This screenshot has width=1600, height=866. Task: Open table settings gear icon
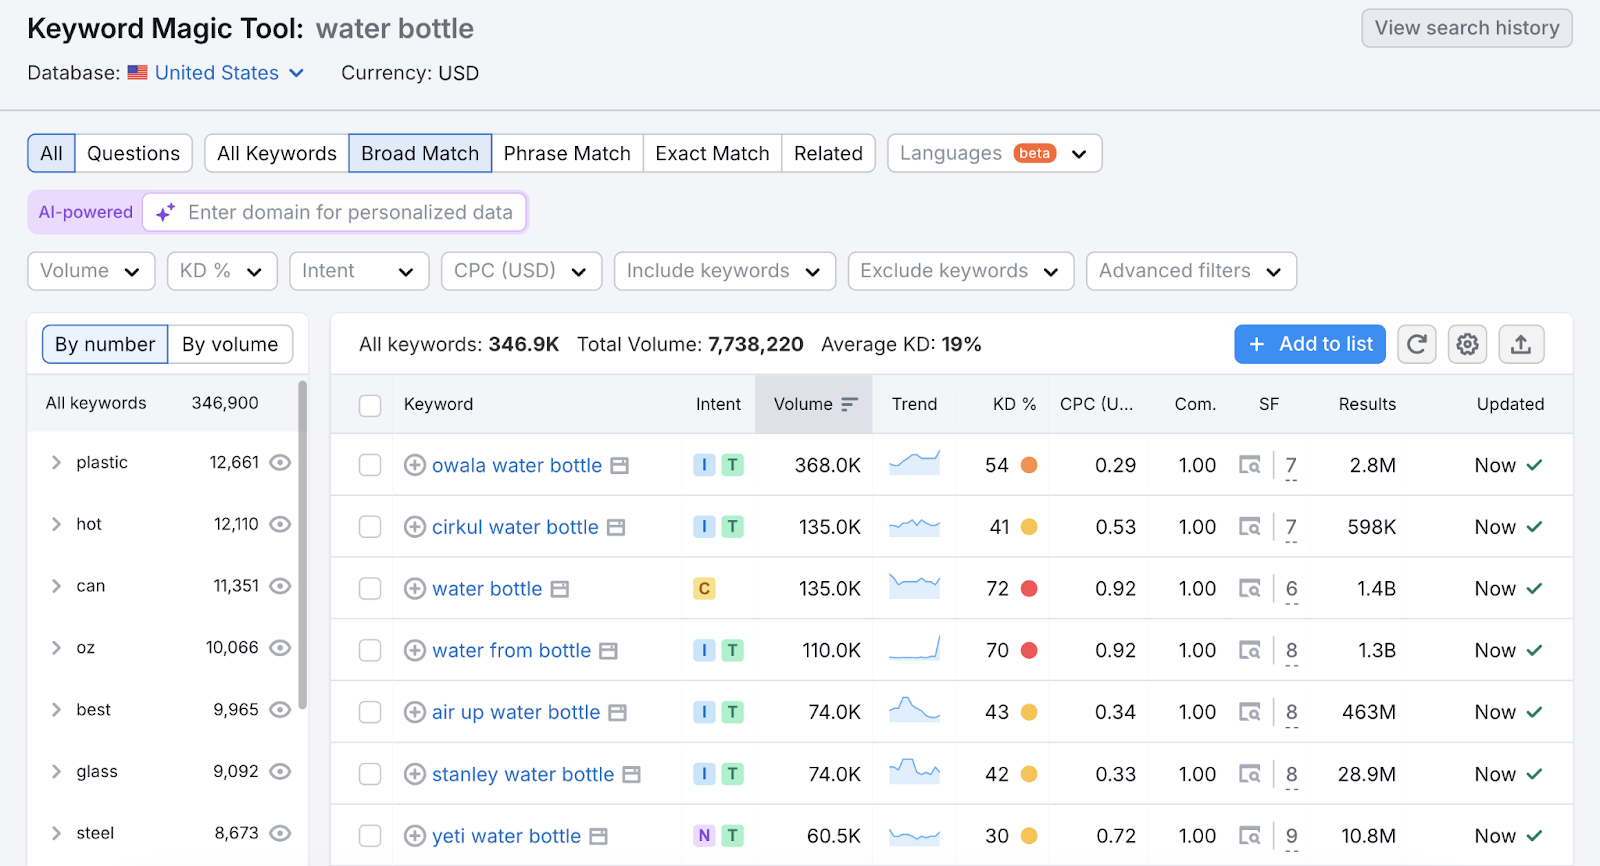pyautogui.click(x=1468, y=344)
